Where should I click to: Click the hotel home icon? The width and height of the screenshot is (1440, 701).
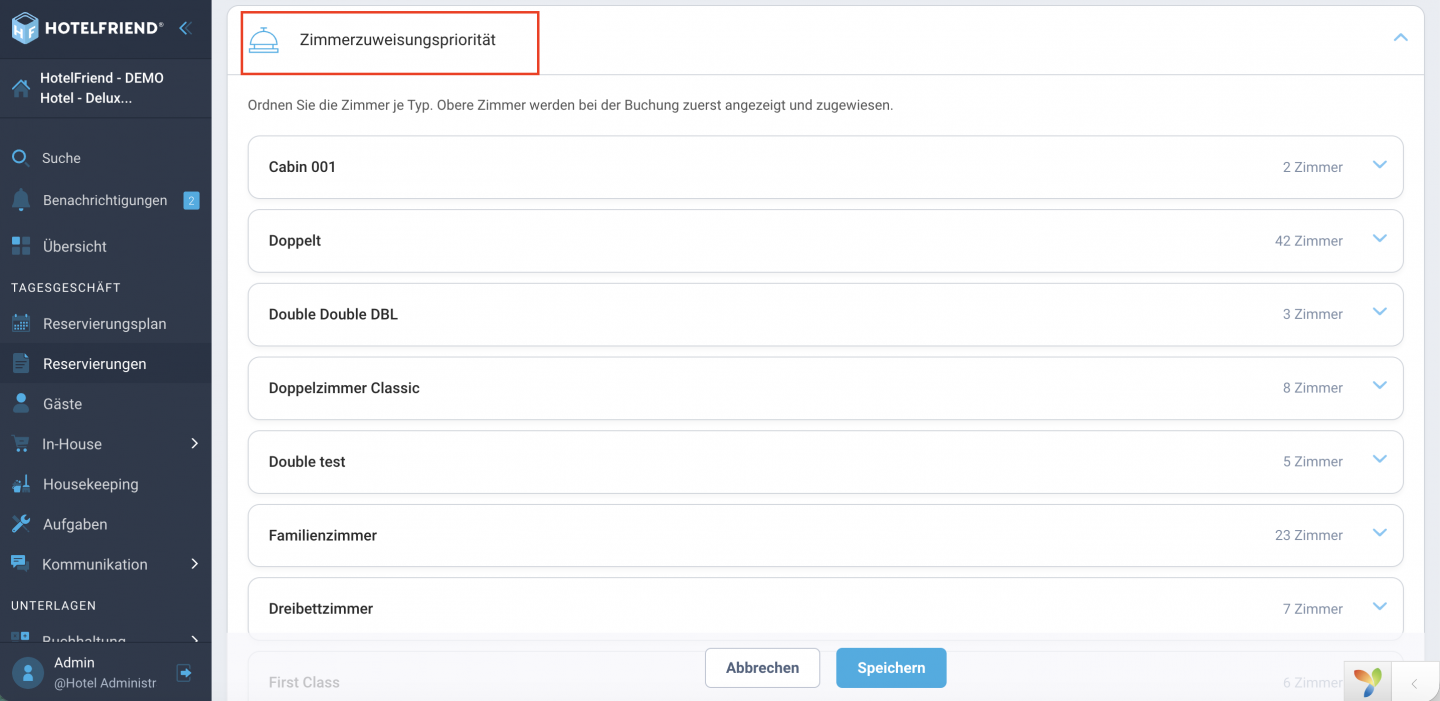pyautogui.click(x=20, y=88)
